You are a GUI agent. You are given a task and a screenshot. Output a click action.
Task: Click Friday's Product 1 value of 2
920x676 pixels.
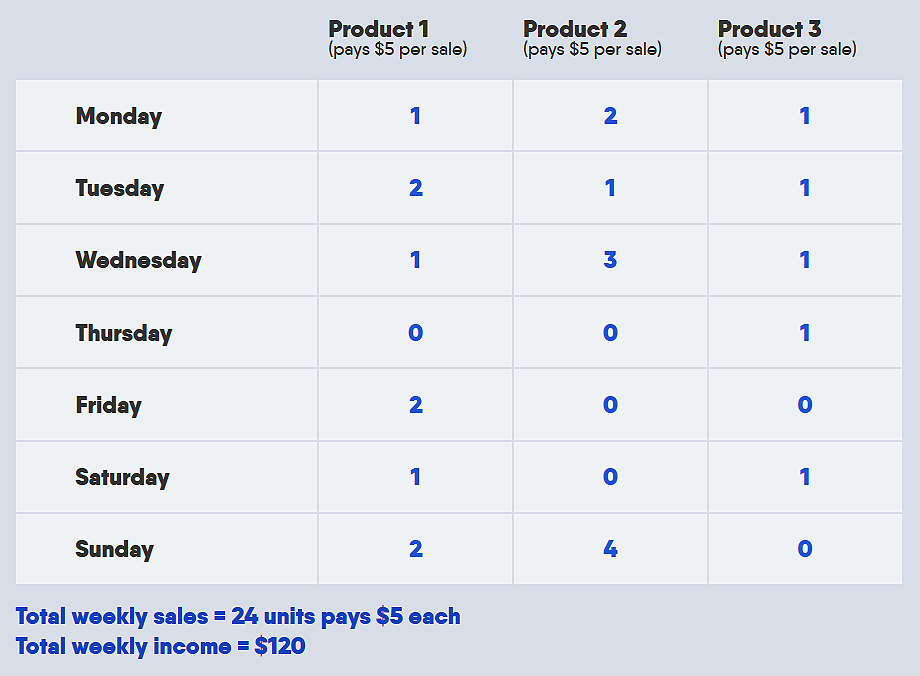pyautogui.click(x=415, y=404)
